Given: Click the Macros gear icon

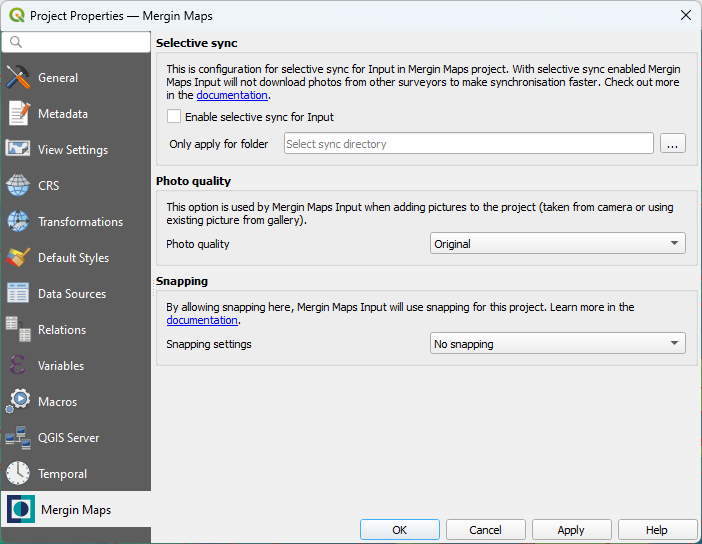Looking at the screenshot, I should click(x=18, y=402).
